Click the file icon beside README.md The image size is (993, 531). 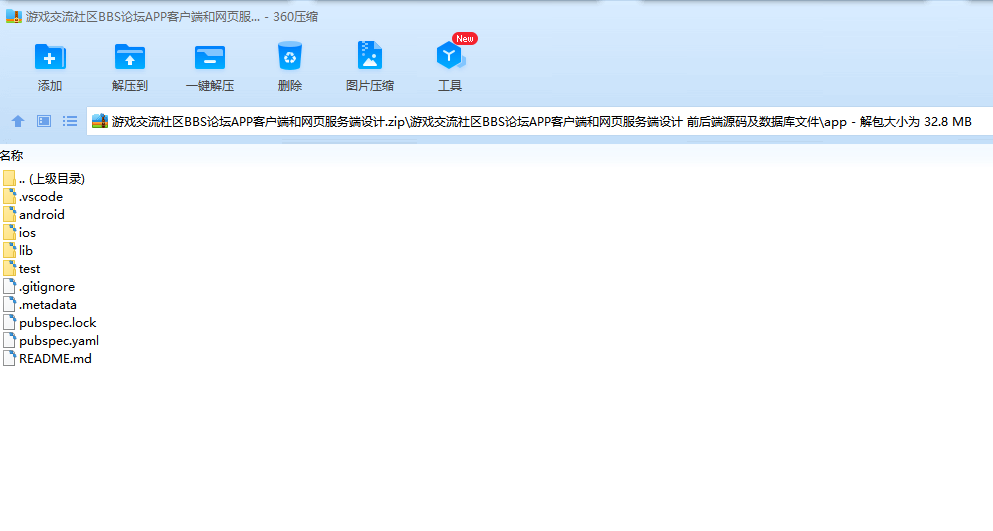[x=9, y=358]
